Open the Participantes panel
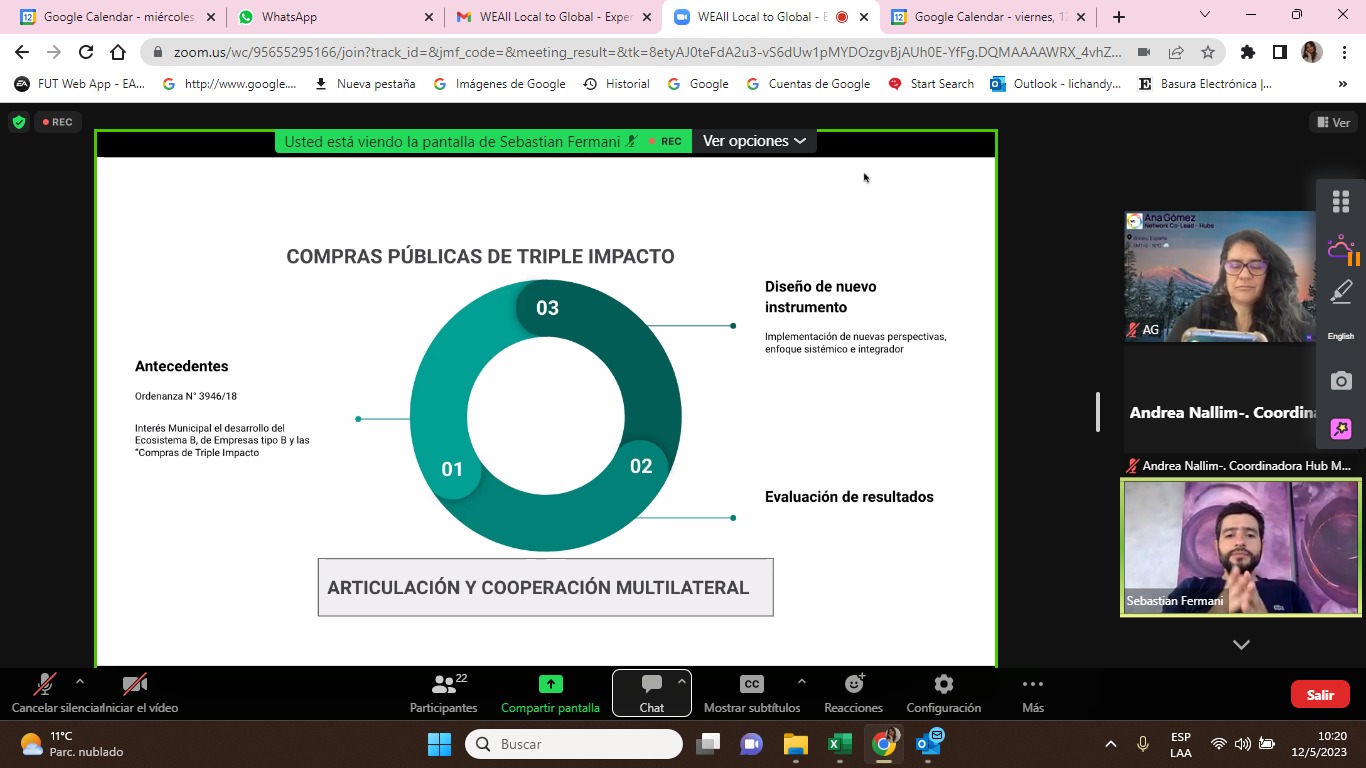The image size is (1366, 768). [443, 693]
